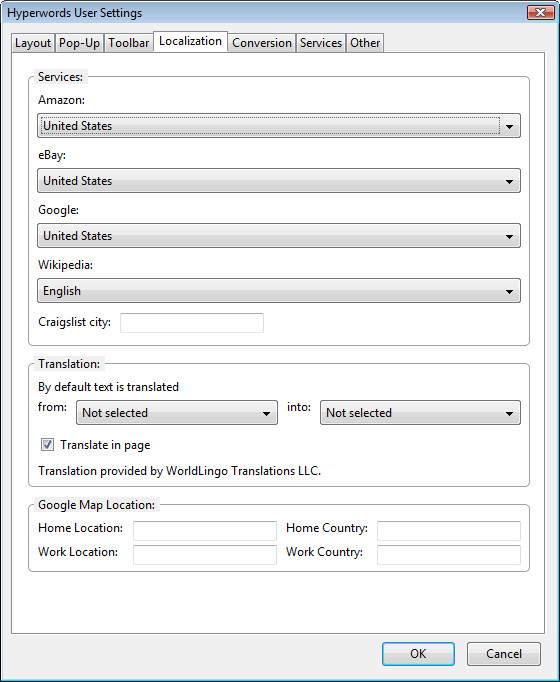This screenshot has height=682, width=560.
Task: Confirm settings with the OK button
Action: point(418,654)
